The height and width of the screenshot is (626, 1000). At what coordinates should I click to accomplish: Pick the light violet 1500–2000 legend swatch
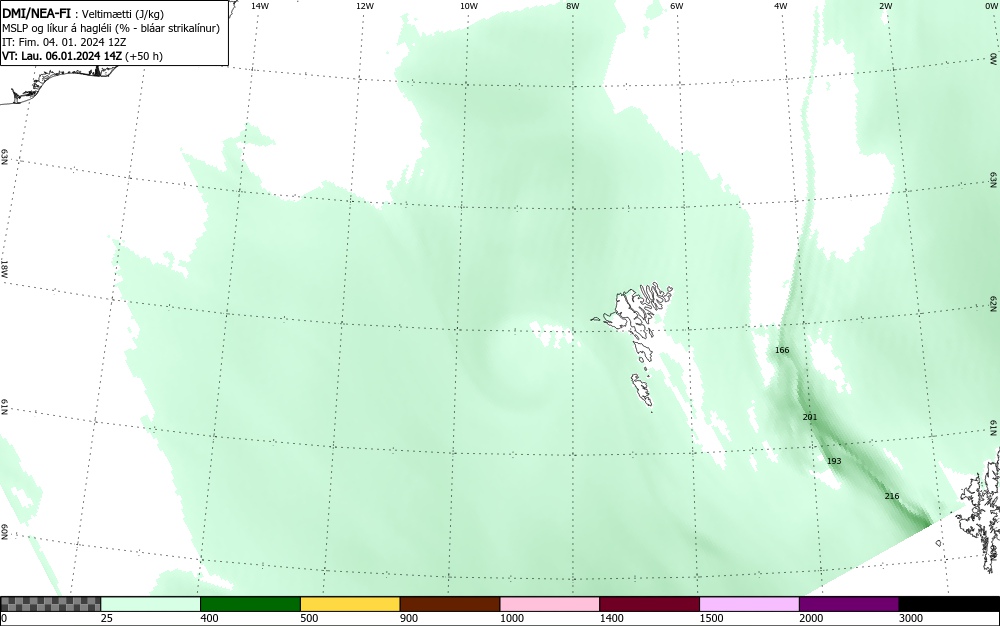coord(749,604)
